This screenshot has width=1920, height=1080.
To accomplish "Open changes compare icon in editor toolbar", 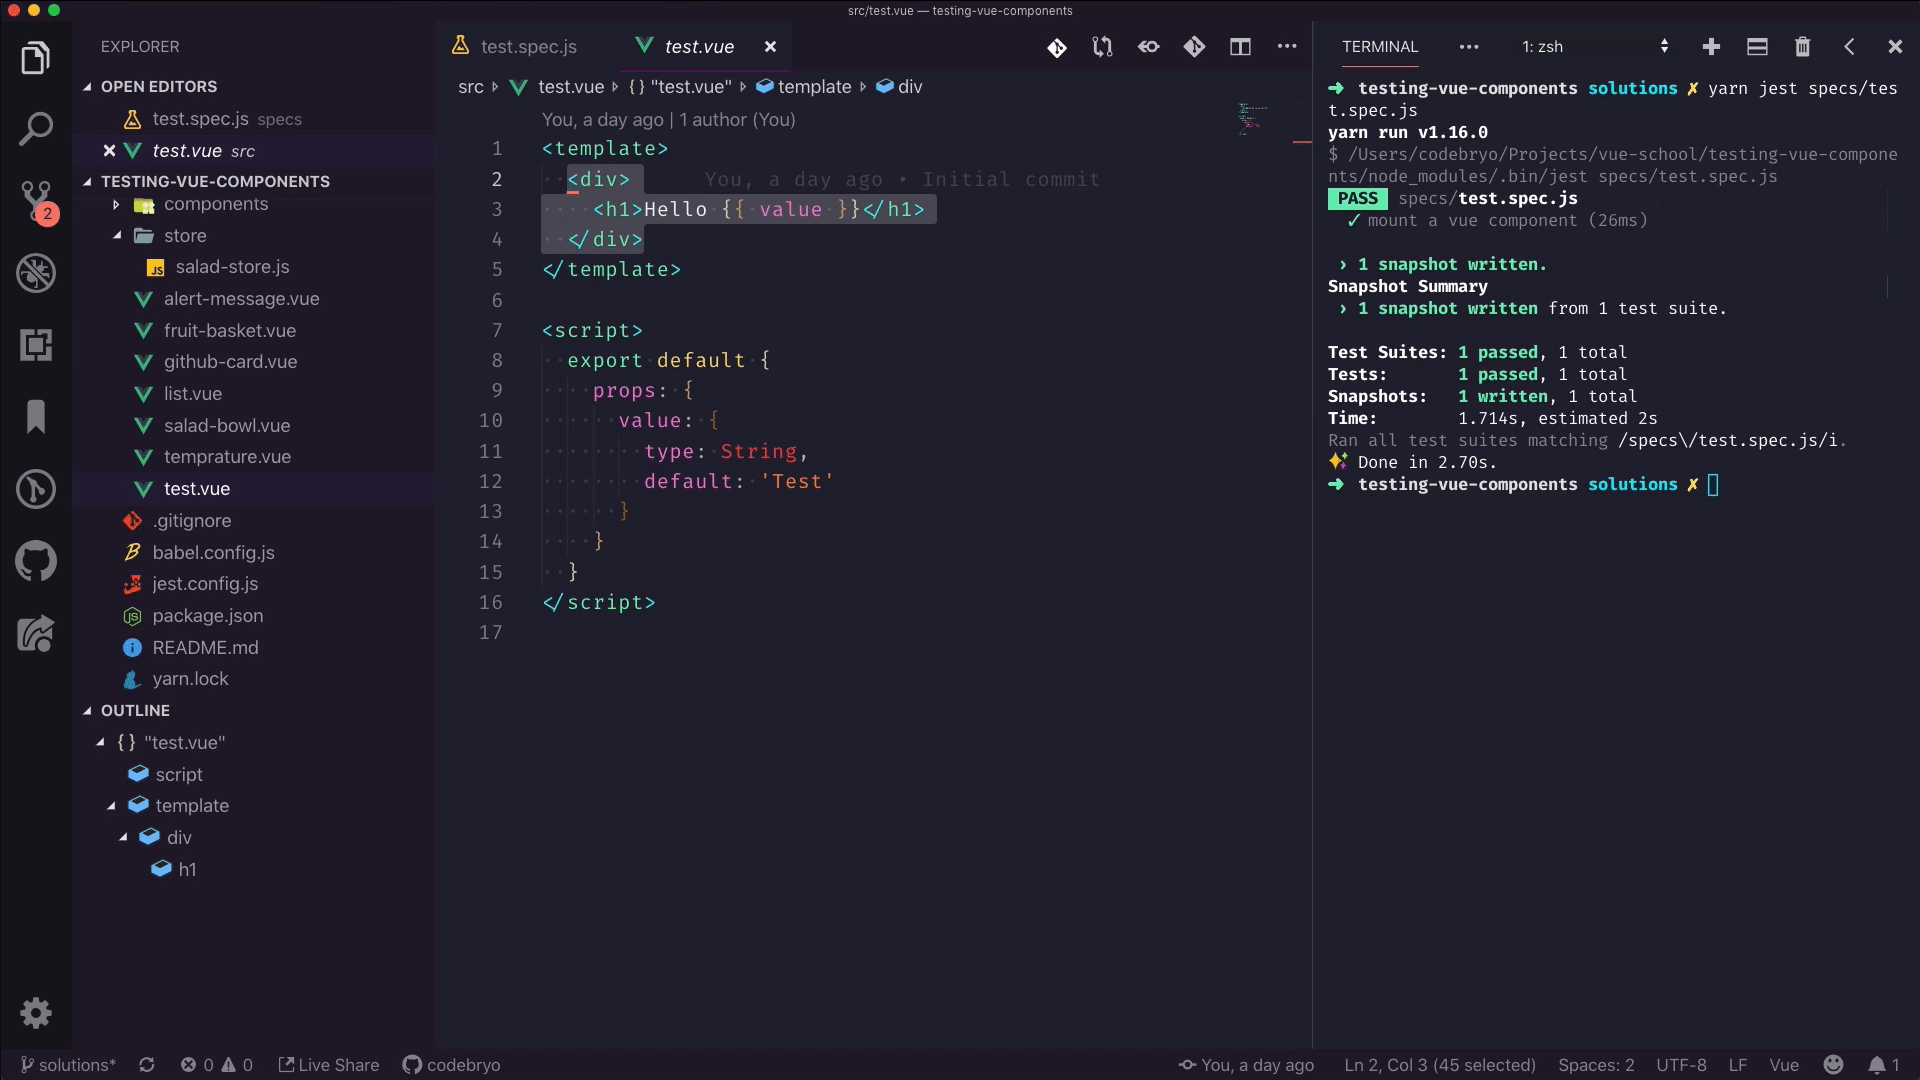I will 1103,47.
